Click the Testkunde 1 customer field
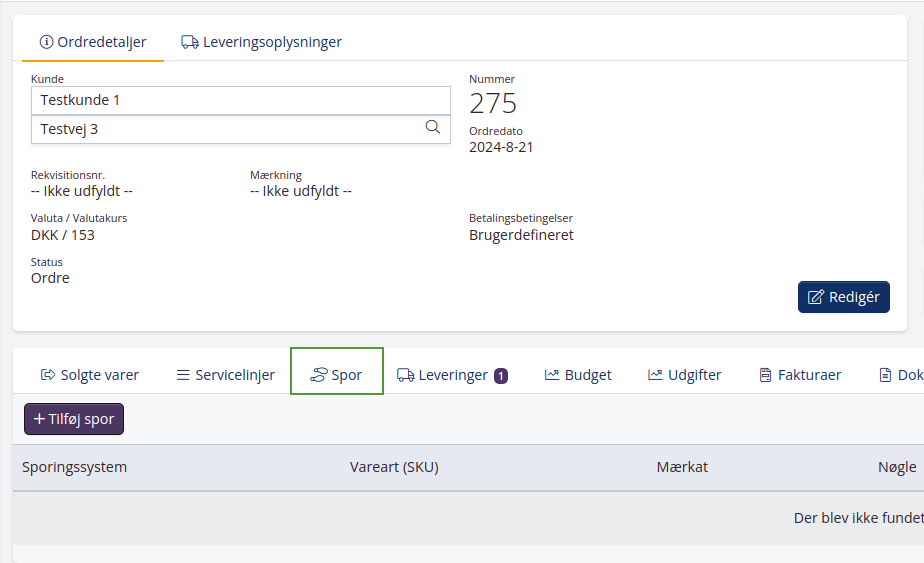Image resolution: width=924 pixels, height=563 pixels. (x=240, y=100)
